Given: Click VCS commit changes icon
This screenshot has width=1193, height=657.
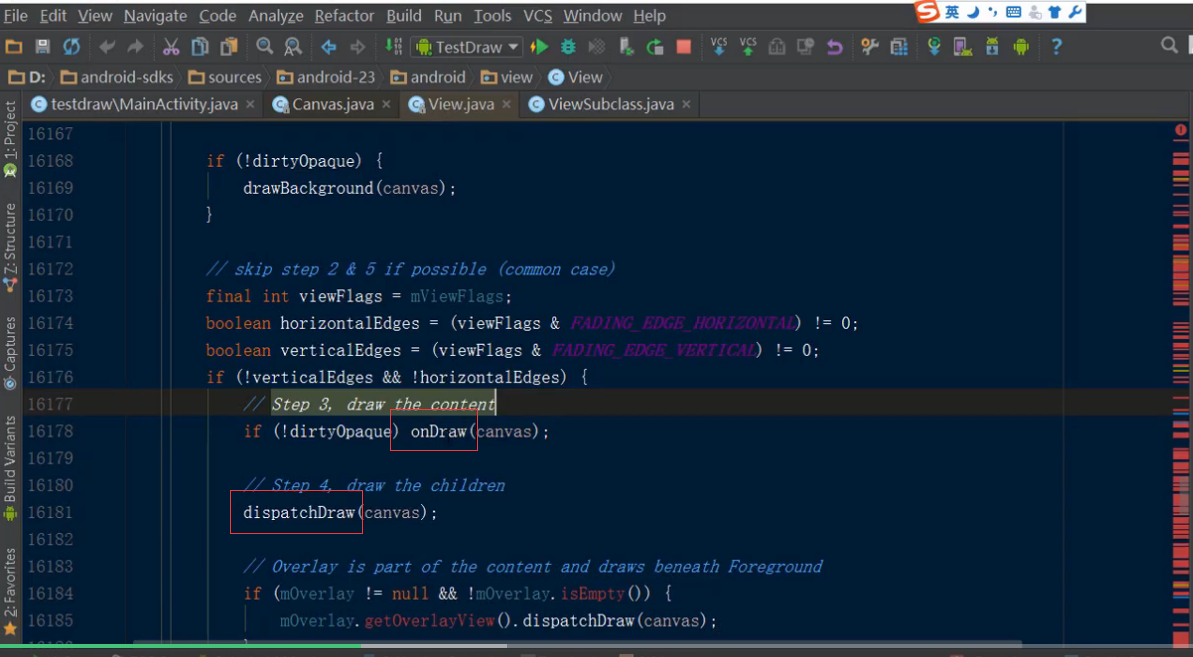Looking at the screenshot, I should point(748,46).
